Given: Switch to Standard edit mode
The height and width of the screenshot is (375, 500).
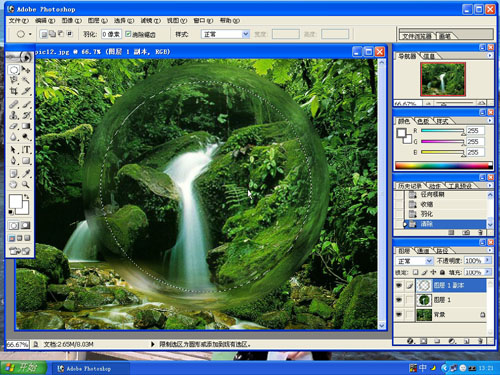Looking at the screenshot, I should coord(14,226).
